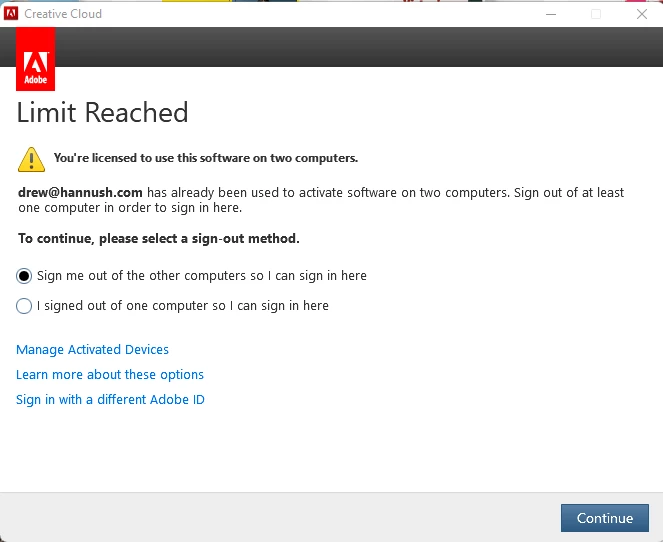The width and height of the screenshot is (663, 542).
Task: Click "You're licensed to use this software" text
Action: [206, 158]
